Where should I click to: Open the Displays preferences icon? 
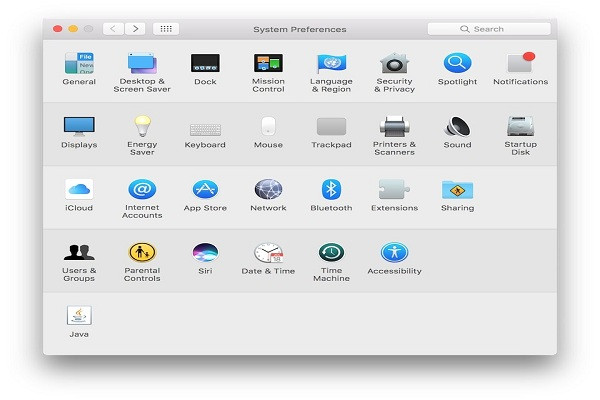point(79,126)
